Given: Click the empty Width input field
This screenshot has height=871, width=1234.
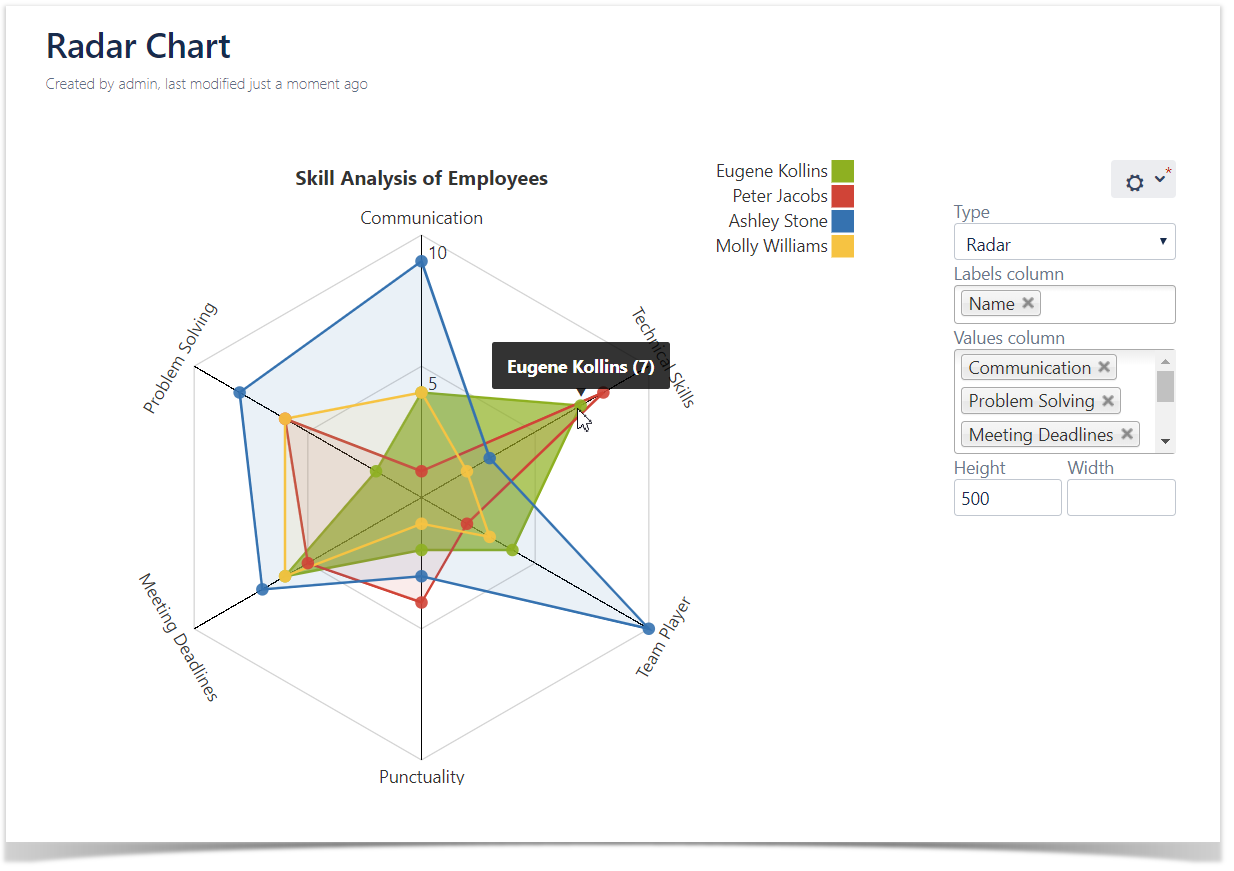Looking at the screenshot, I should tap(1120, 498).
